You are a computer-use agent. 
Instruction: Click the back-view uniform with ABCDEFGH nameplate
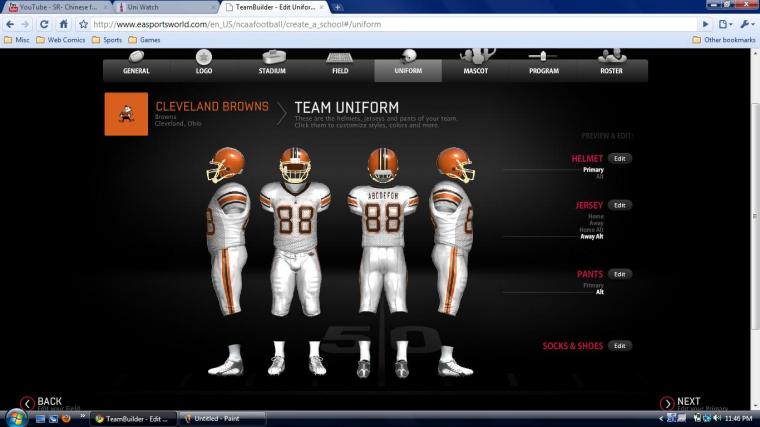(x=383, y=262)
